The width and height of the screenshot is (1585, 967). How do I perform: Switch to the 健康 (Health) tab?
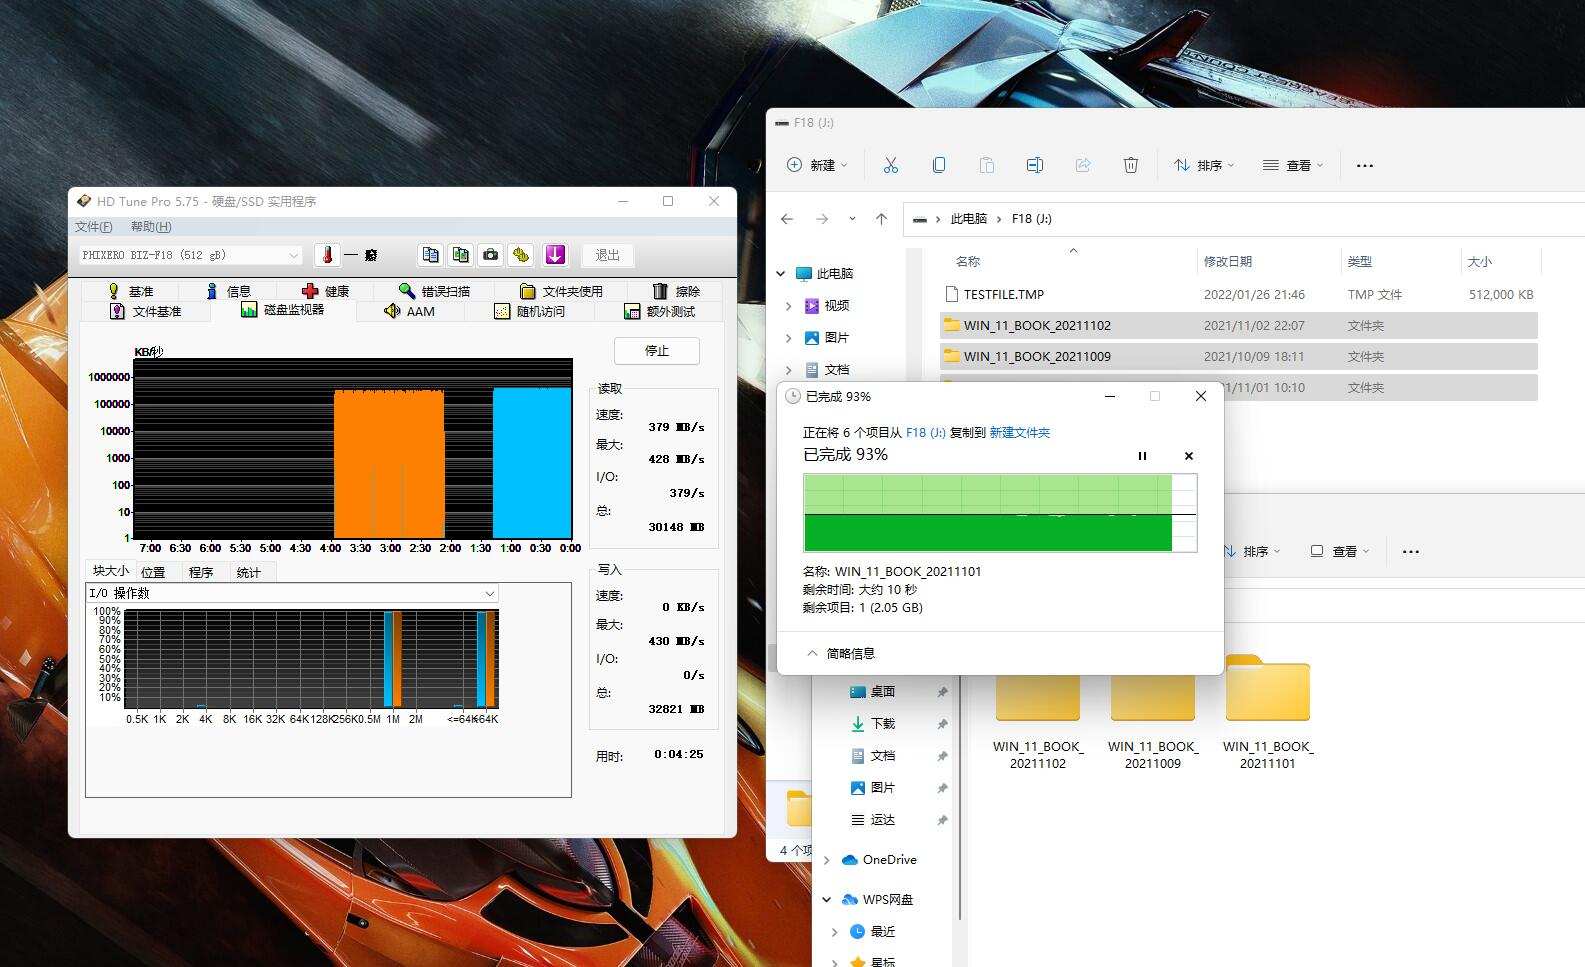click(326, 291)
